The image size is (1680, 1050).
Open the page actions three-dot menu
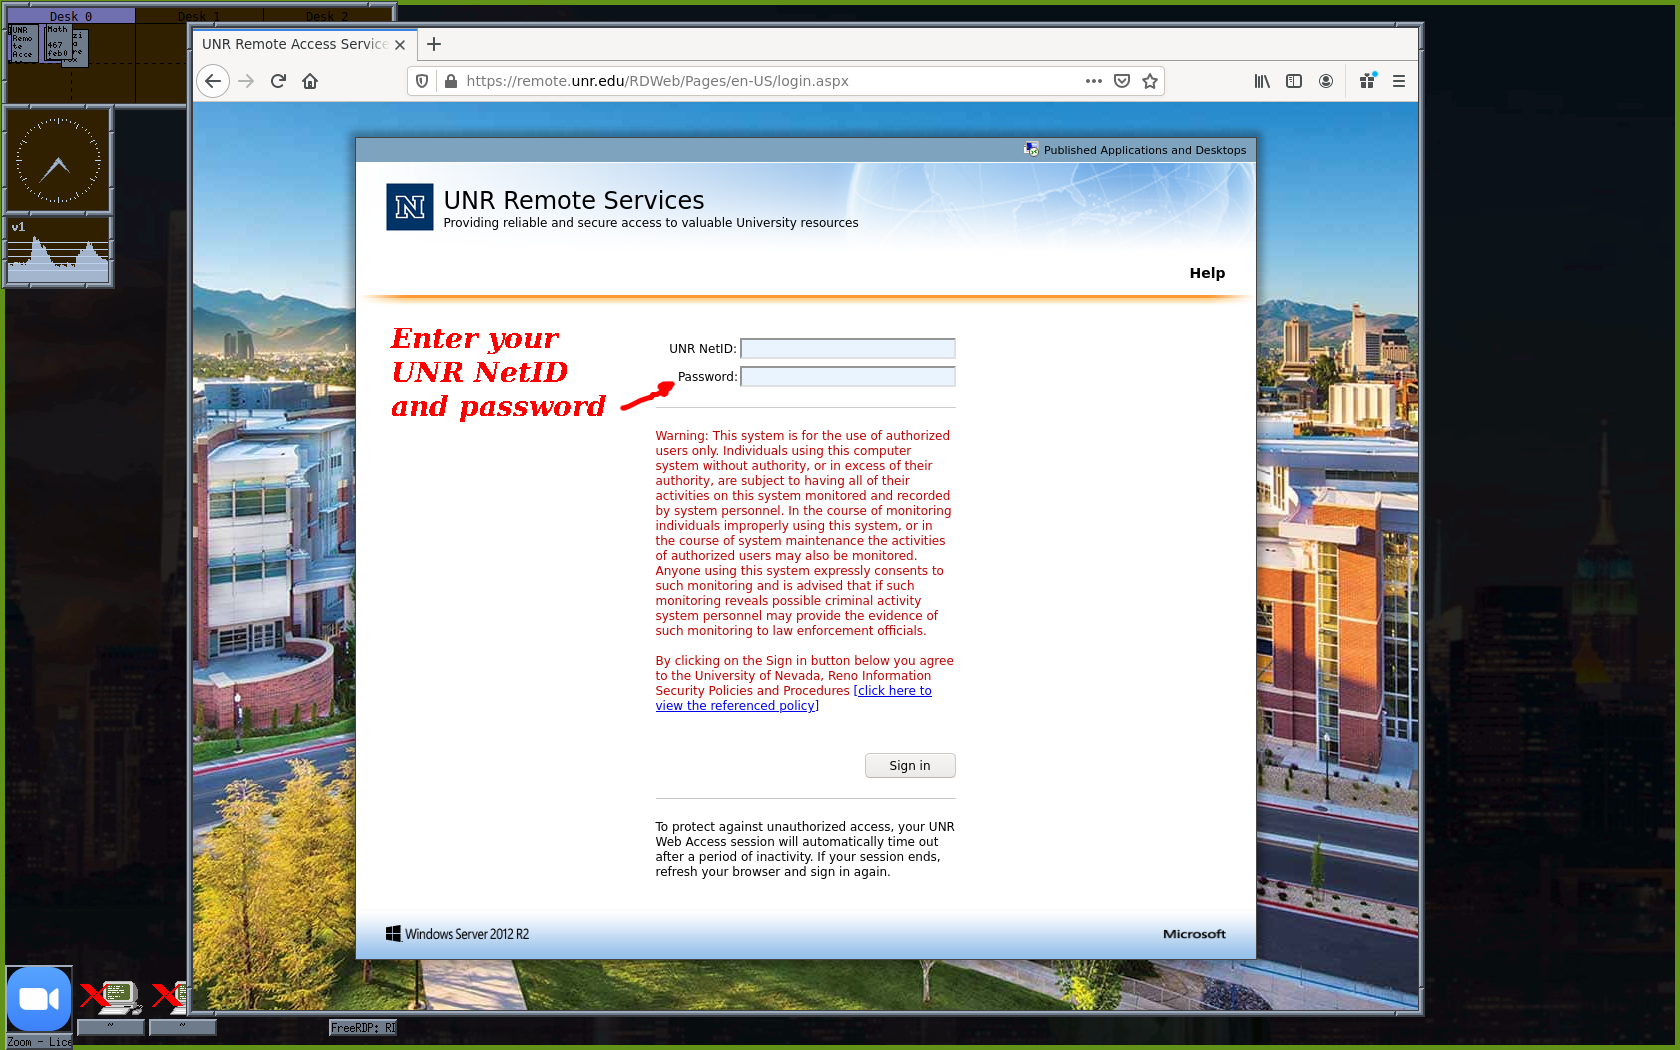pyautogui.click(x=1094, y=81)
